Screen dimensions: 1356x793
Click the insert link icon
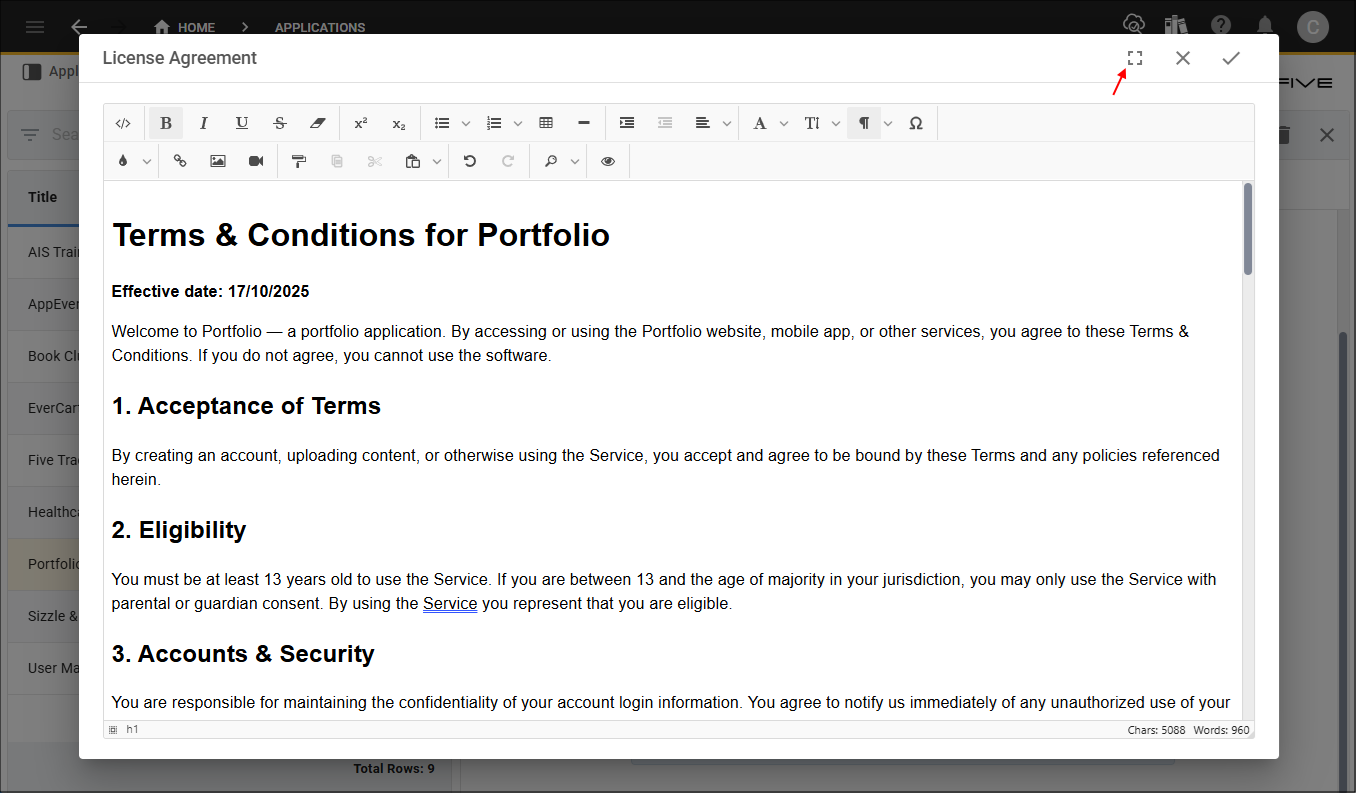pyautogui.click(x=180, y=161)
